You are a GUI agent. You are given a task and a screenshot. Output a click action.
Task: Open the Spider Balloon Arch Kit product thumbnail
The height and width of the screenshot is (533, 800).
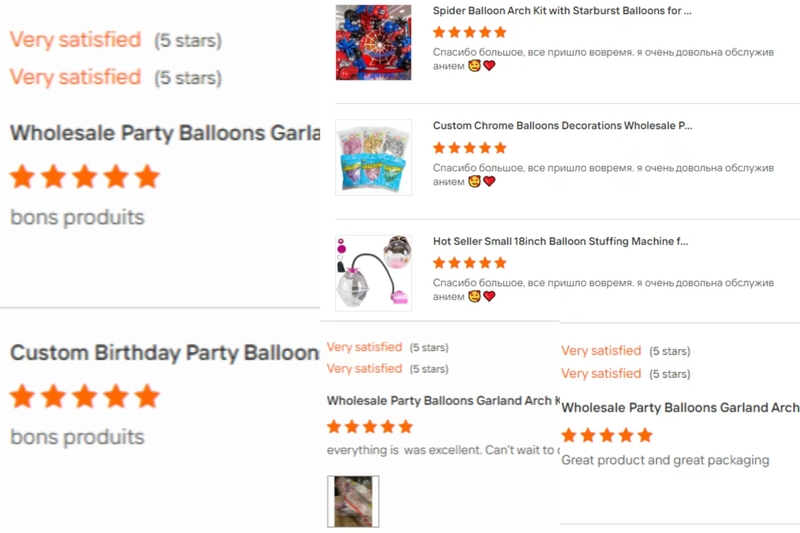tap(373, 42)
